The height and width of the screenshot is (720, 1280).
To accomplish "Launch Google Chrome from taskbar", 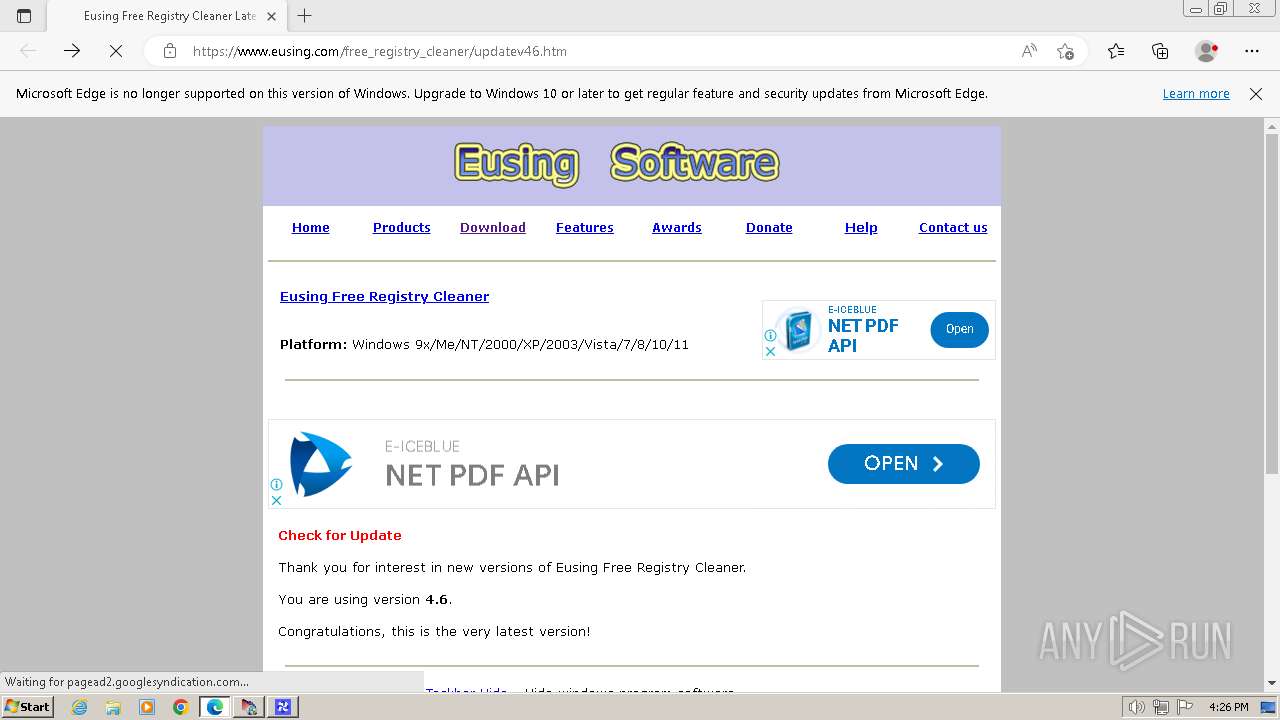I will pyautogui.click(x=181, y=707).
